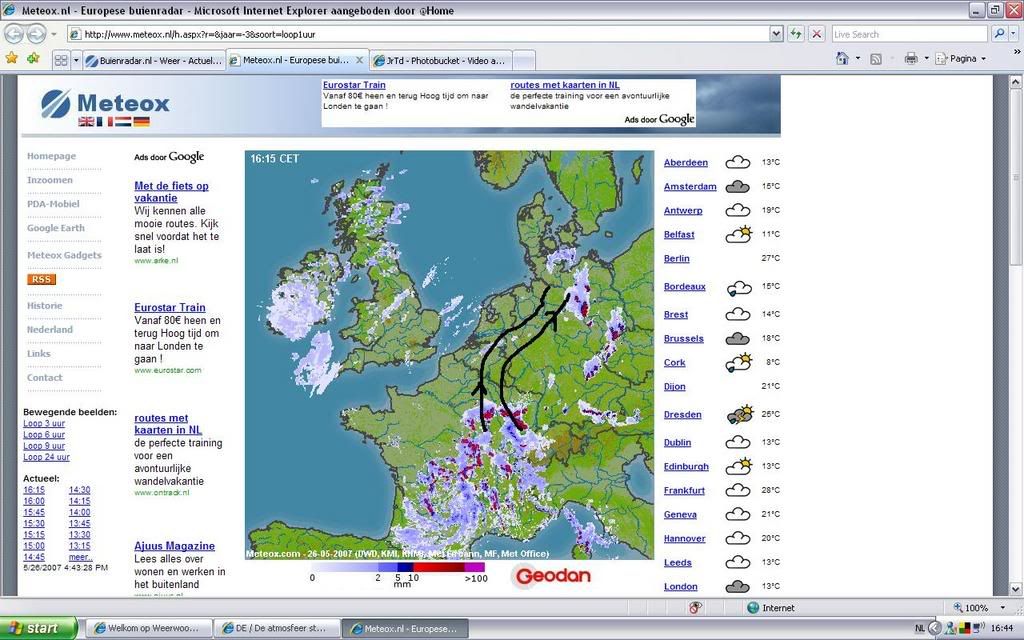Click the page scrollbar down arrow

click(1016, 588)
